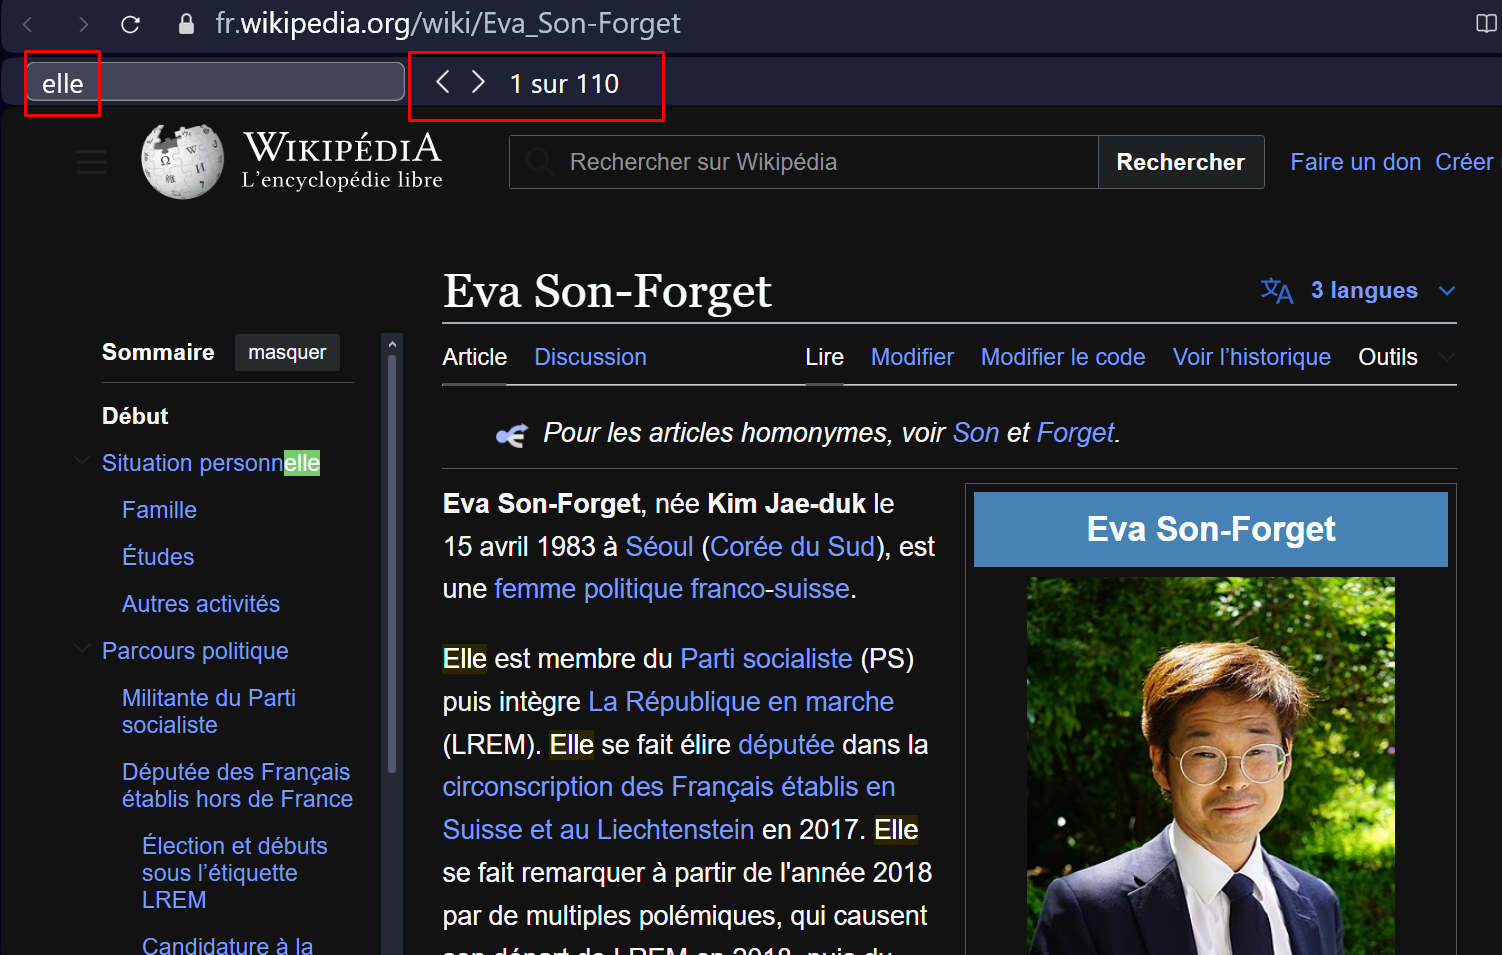Image resolution: width=1502 pixels, height=955 pixels.
Task: Go to Militante du Parti socialiste section
Action: [x=209, y=711]
